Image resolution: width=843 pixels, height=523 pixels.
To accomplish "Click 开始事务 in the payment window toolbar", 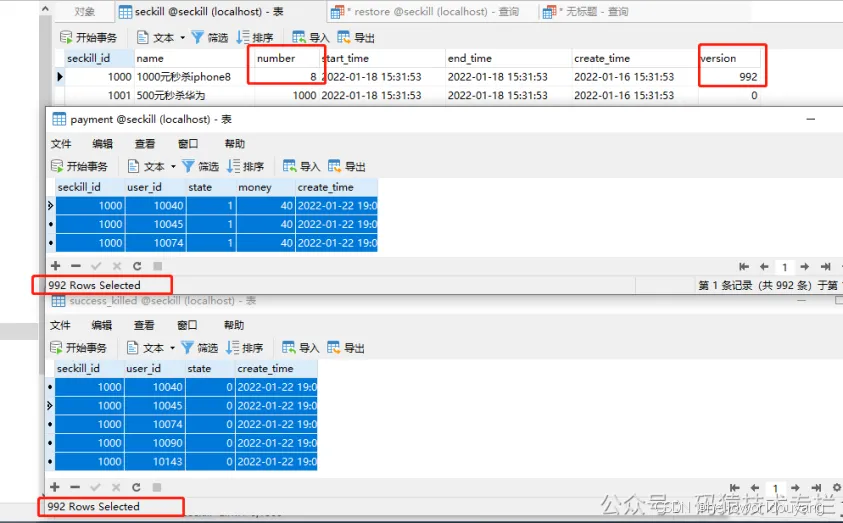I will tap(80, 166).
